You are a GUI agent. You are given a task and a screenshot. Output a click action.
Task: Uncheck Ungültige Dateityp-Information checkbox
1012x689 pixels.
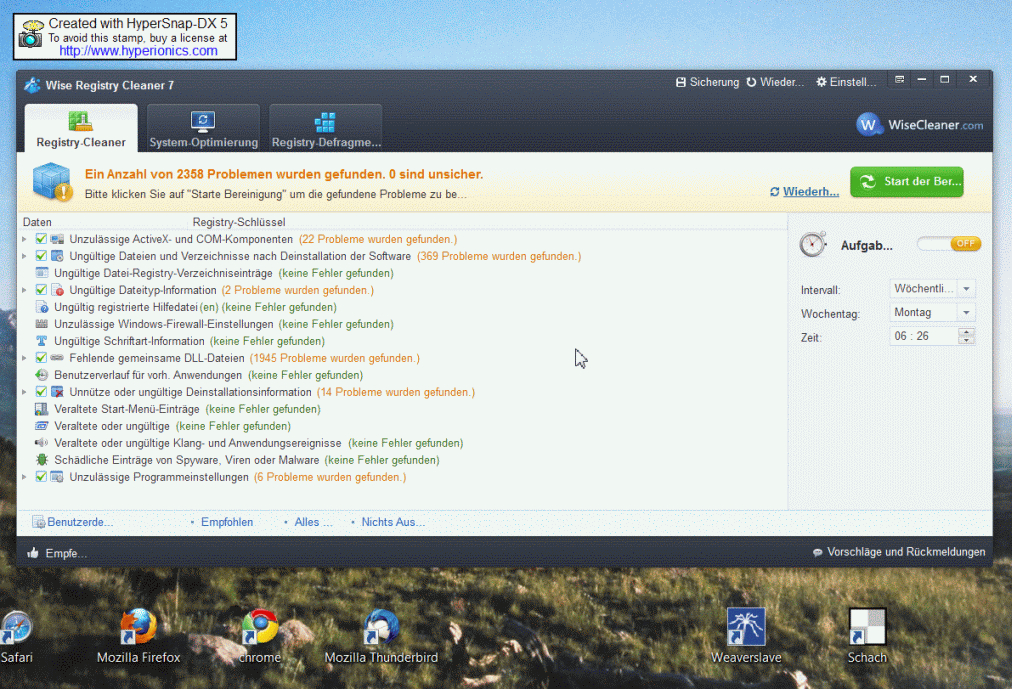pos(41,290)
